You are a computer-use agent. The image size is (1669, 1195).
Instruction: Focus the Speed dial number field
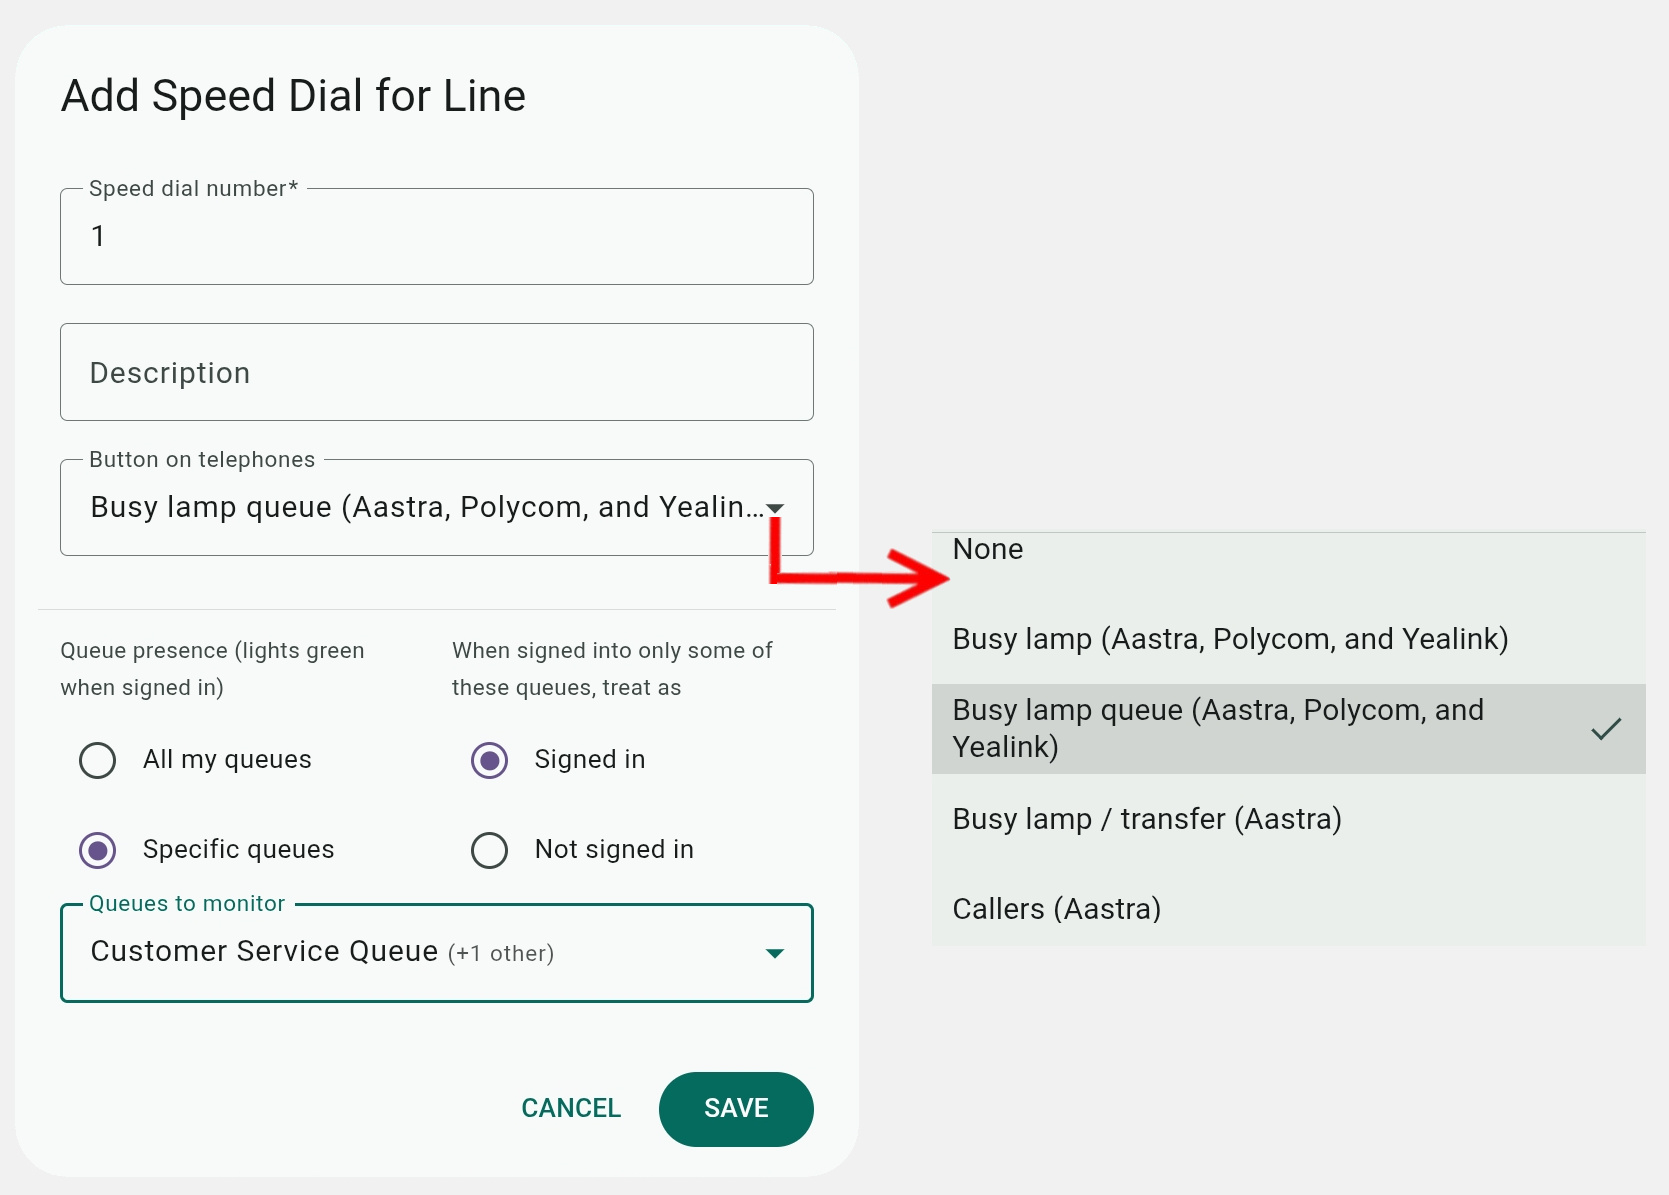pyautogui.click(x=437, y=237)
